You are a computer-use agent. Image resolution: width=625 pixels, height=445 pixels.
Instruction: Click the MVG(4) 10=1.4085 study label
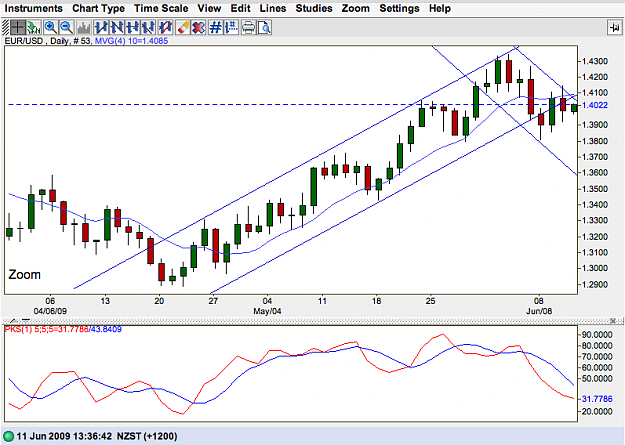point(131,41)
